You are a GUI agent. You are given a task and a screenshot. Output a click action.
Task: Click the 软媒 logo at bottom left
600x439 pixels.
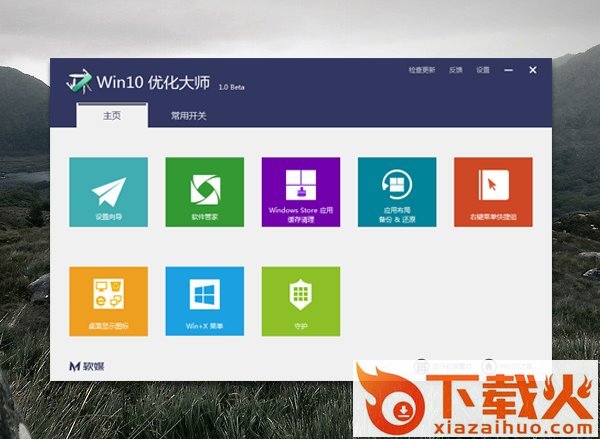tap(86, 366)
